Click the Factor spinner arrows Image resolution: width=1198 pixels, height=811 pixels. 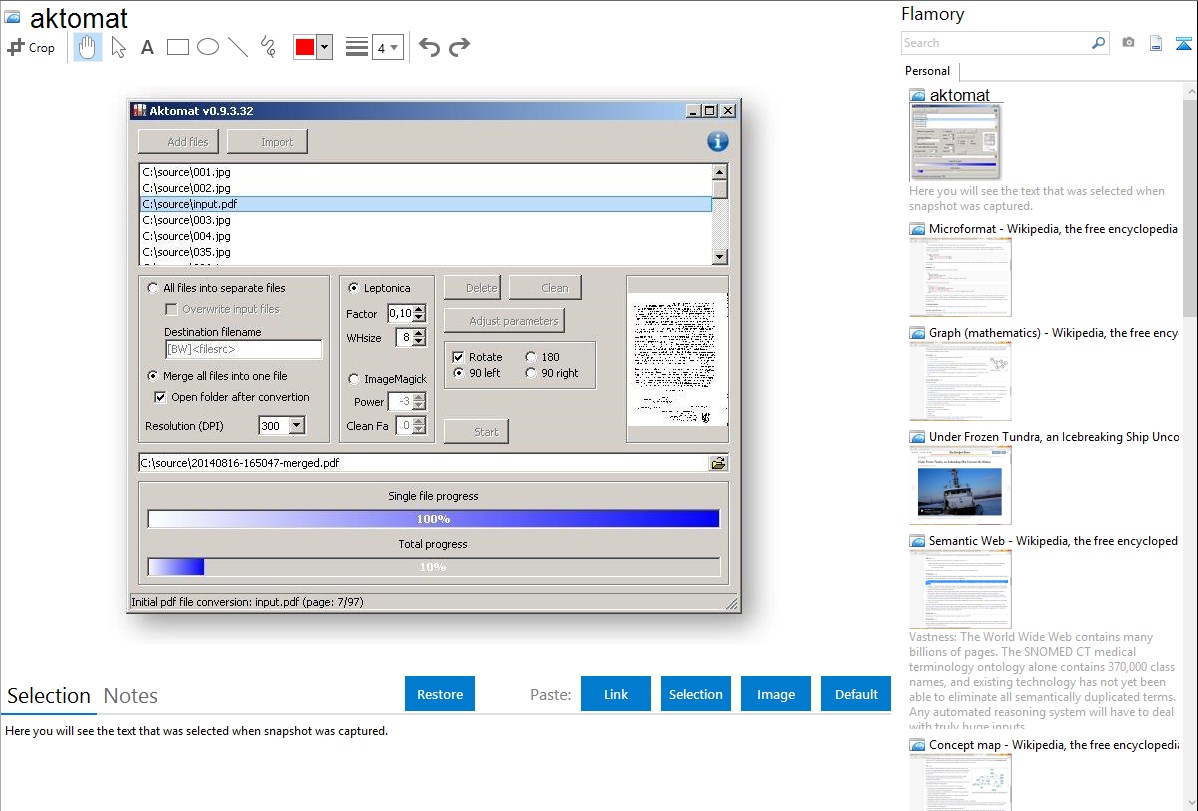point(419,313)
